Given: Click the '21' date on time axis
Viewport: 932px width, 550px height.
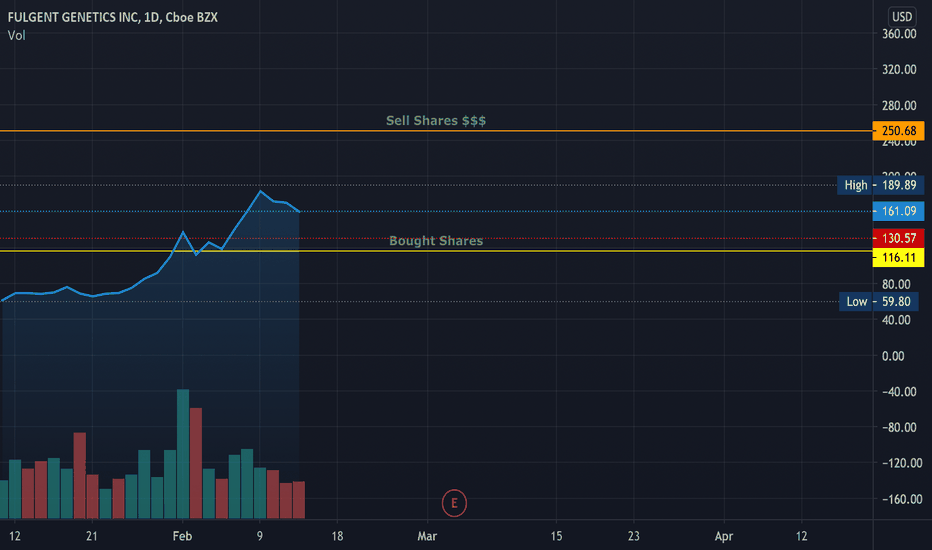Looking at the screenshot, I should 92,536.
